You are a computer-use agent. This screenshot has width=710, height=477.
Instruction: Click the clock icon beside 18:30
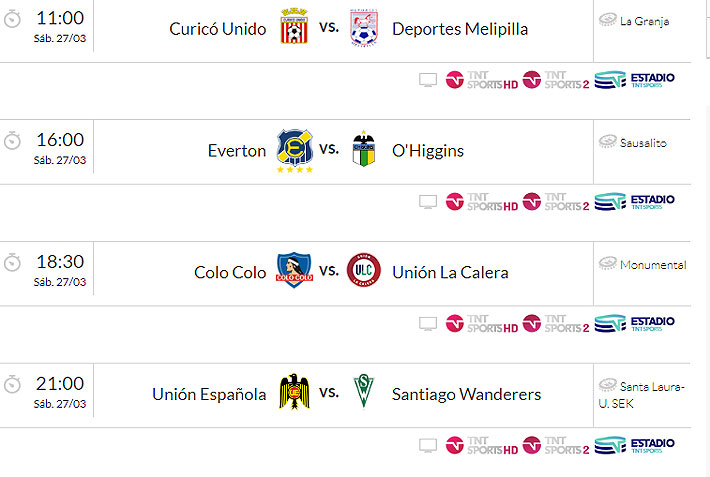click(12, 263)
